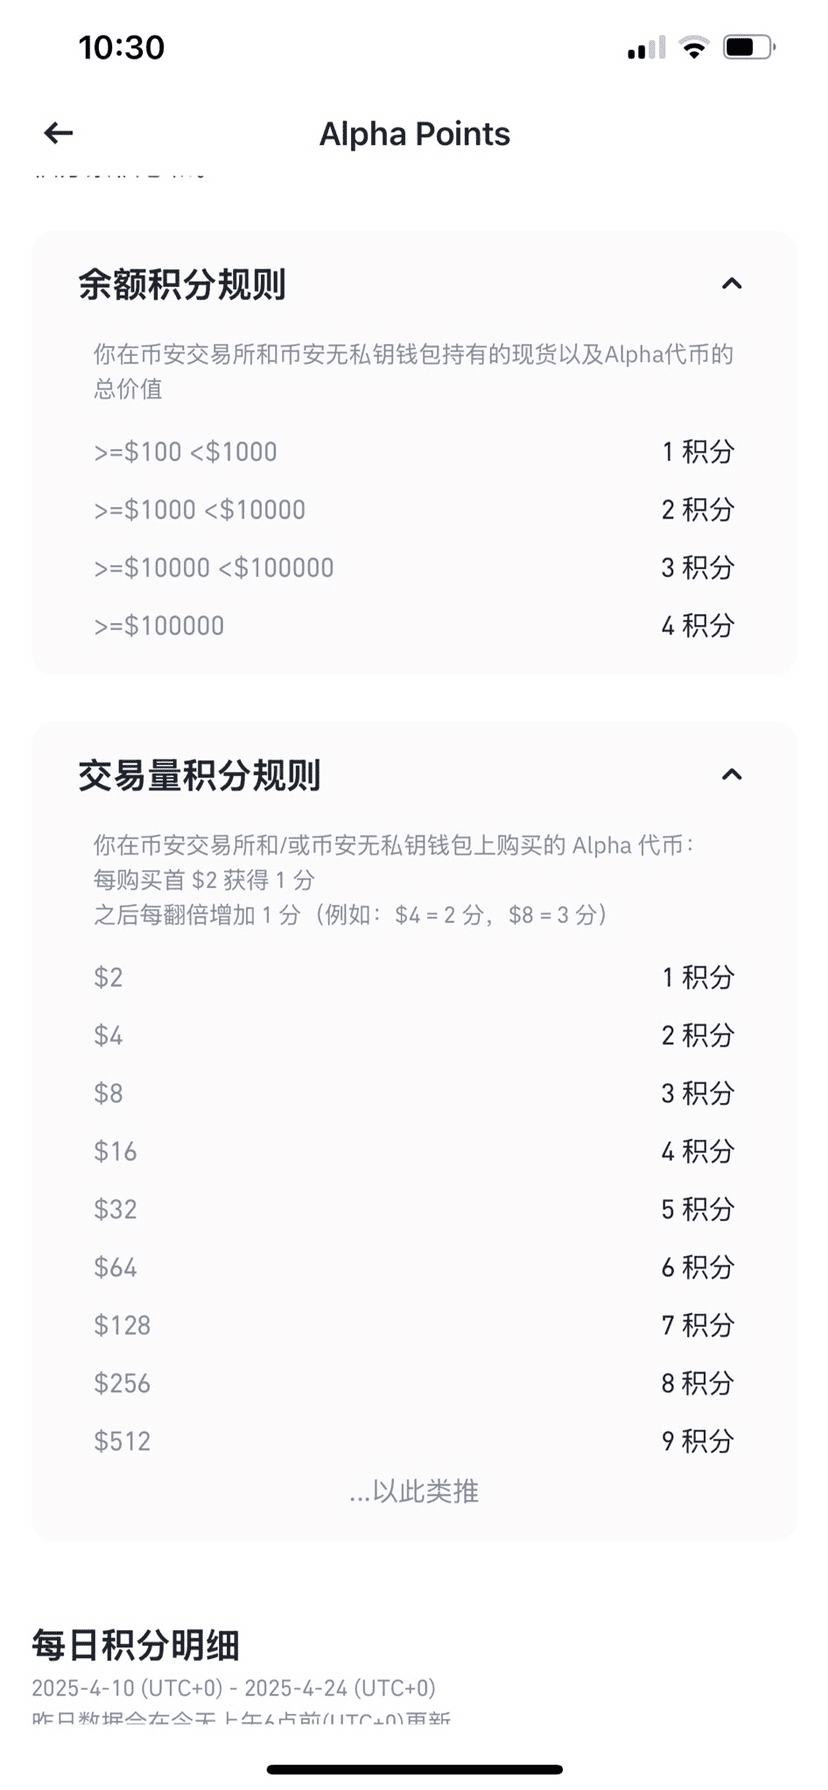Collapse the 交易量积分规则 section chevron
Viewport: 828px width, 1790px height.
click(x=732, y=775)
